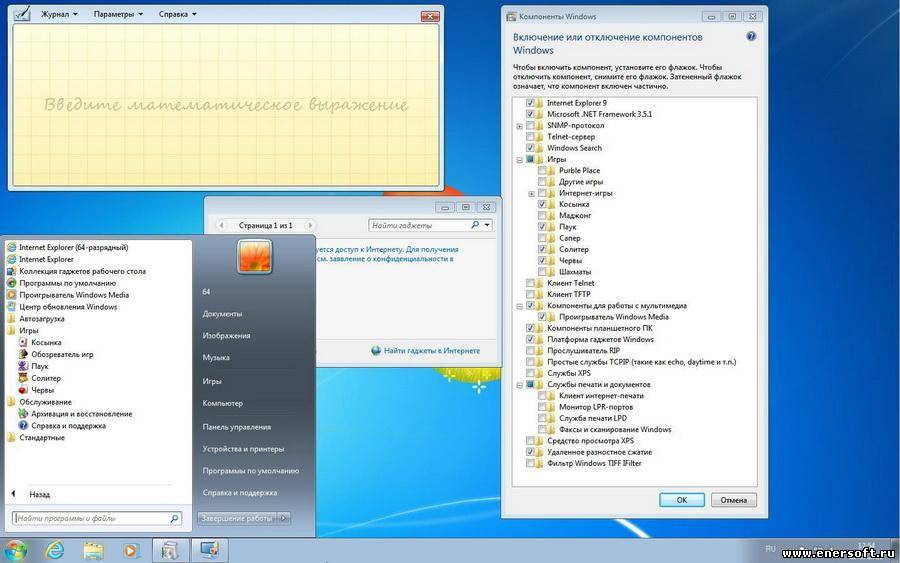Check the Шахматы game checkbox
Screen dimensions: 900x563
point(542,272)
